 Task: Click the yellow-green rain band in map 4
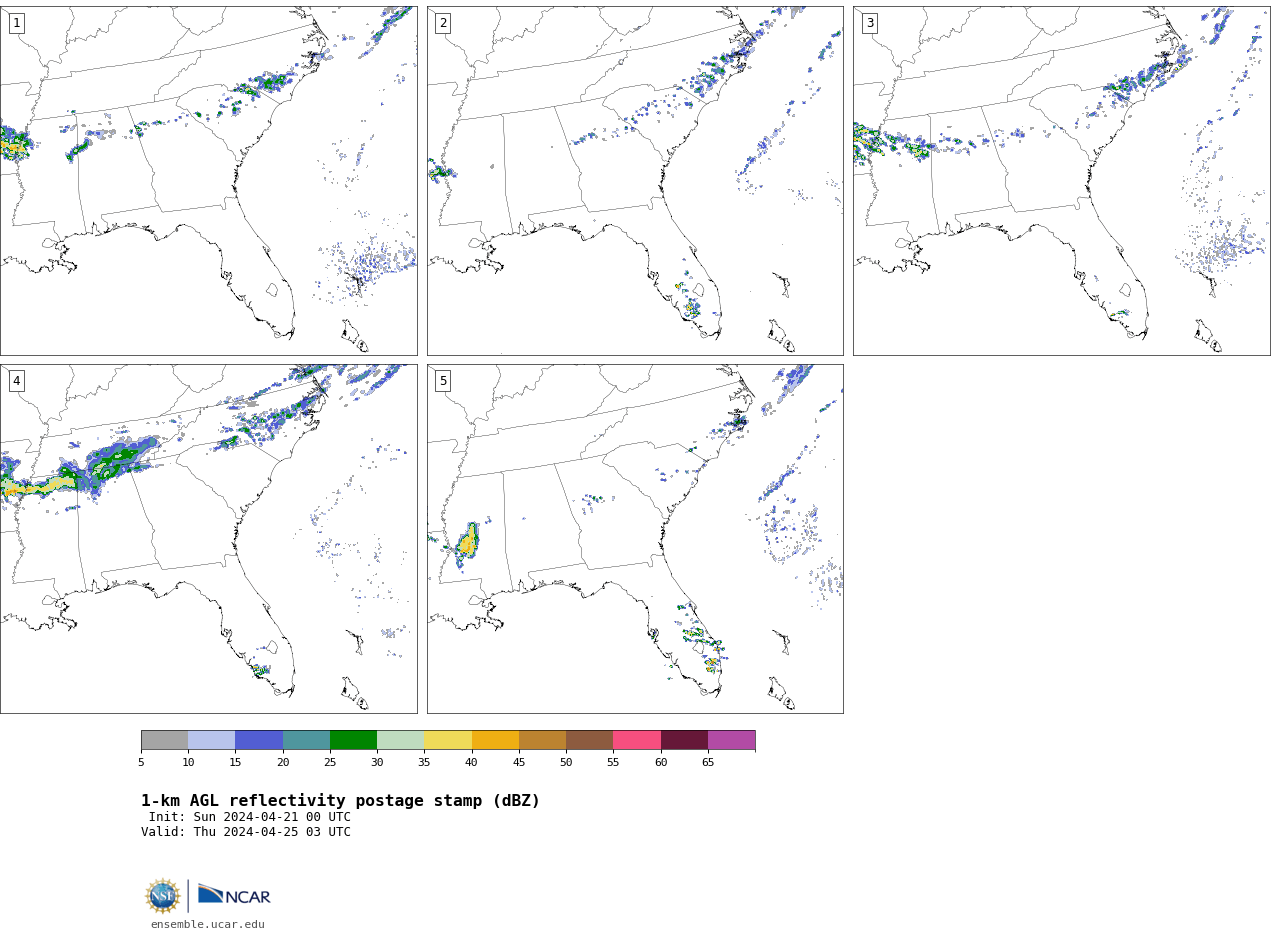[x=40, y=486]
